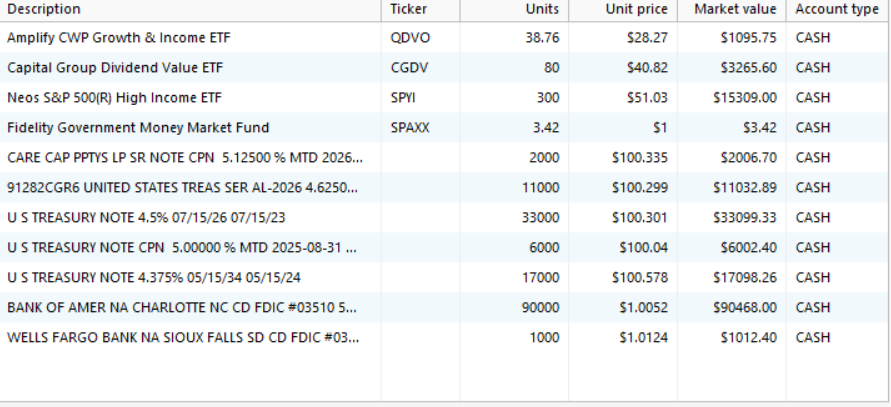The image size is (891, 407).
Task: Click the $100.299 unit price
Action: pos(640,188)
